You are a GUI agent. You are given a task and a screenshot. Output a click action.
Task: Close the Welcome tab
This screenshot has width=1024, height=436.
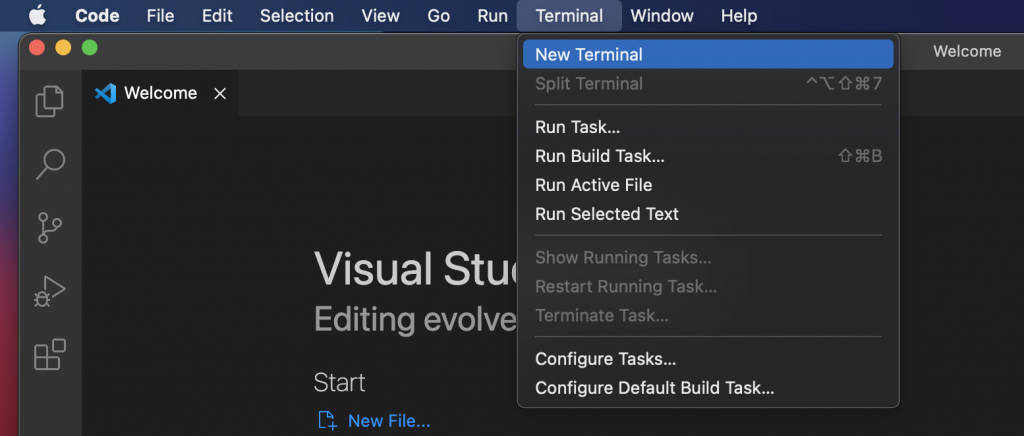[220, 94]
